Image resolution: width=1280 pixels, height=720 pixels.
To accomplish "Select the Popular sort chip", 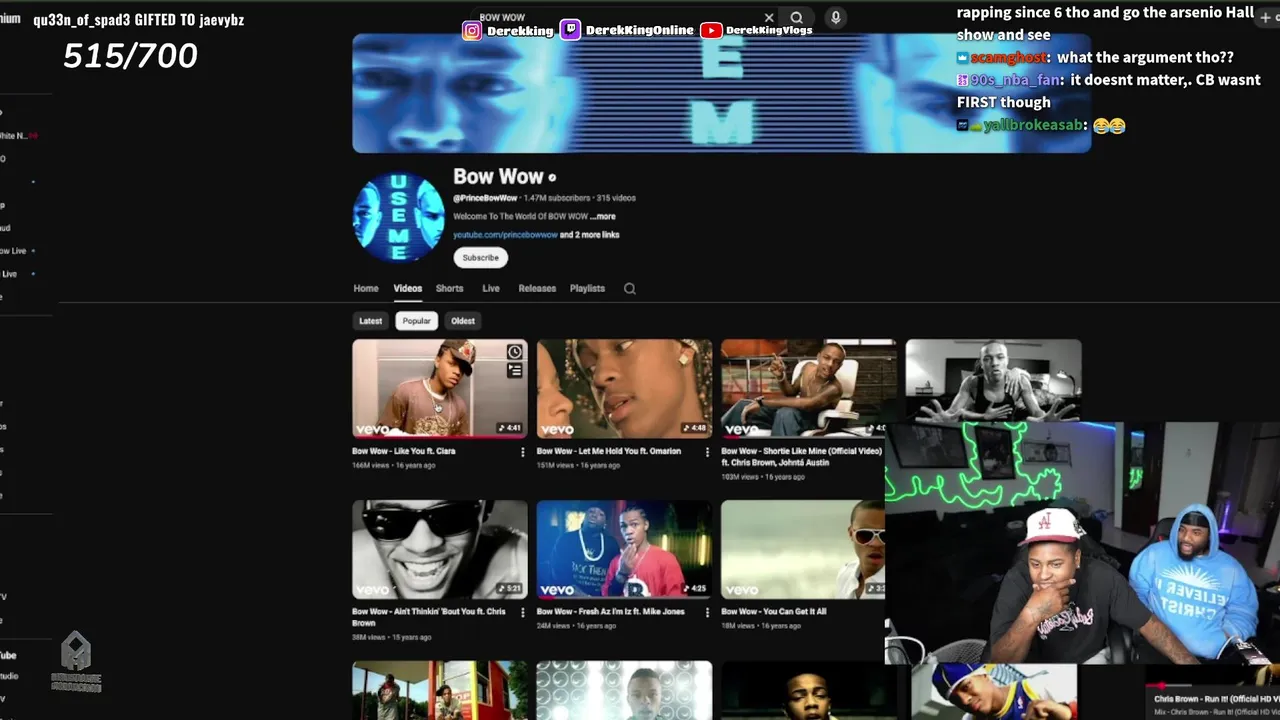I will click(416, 321).
